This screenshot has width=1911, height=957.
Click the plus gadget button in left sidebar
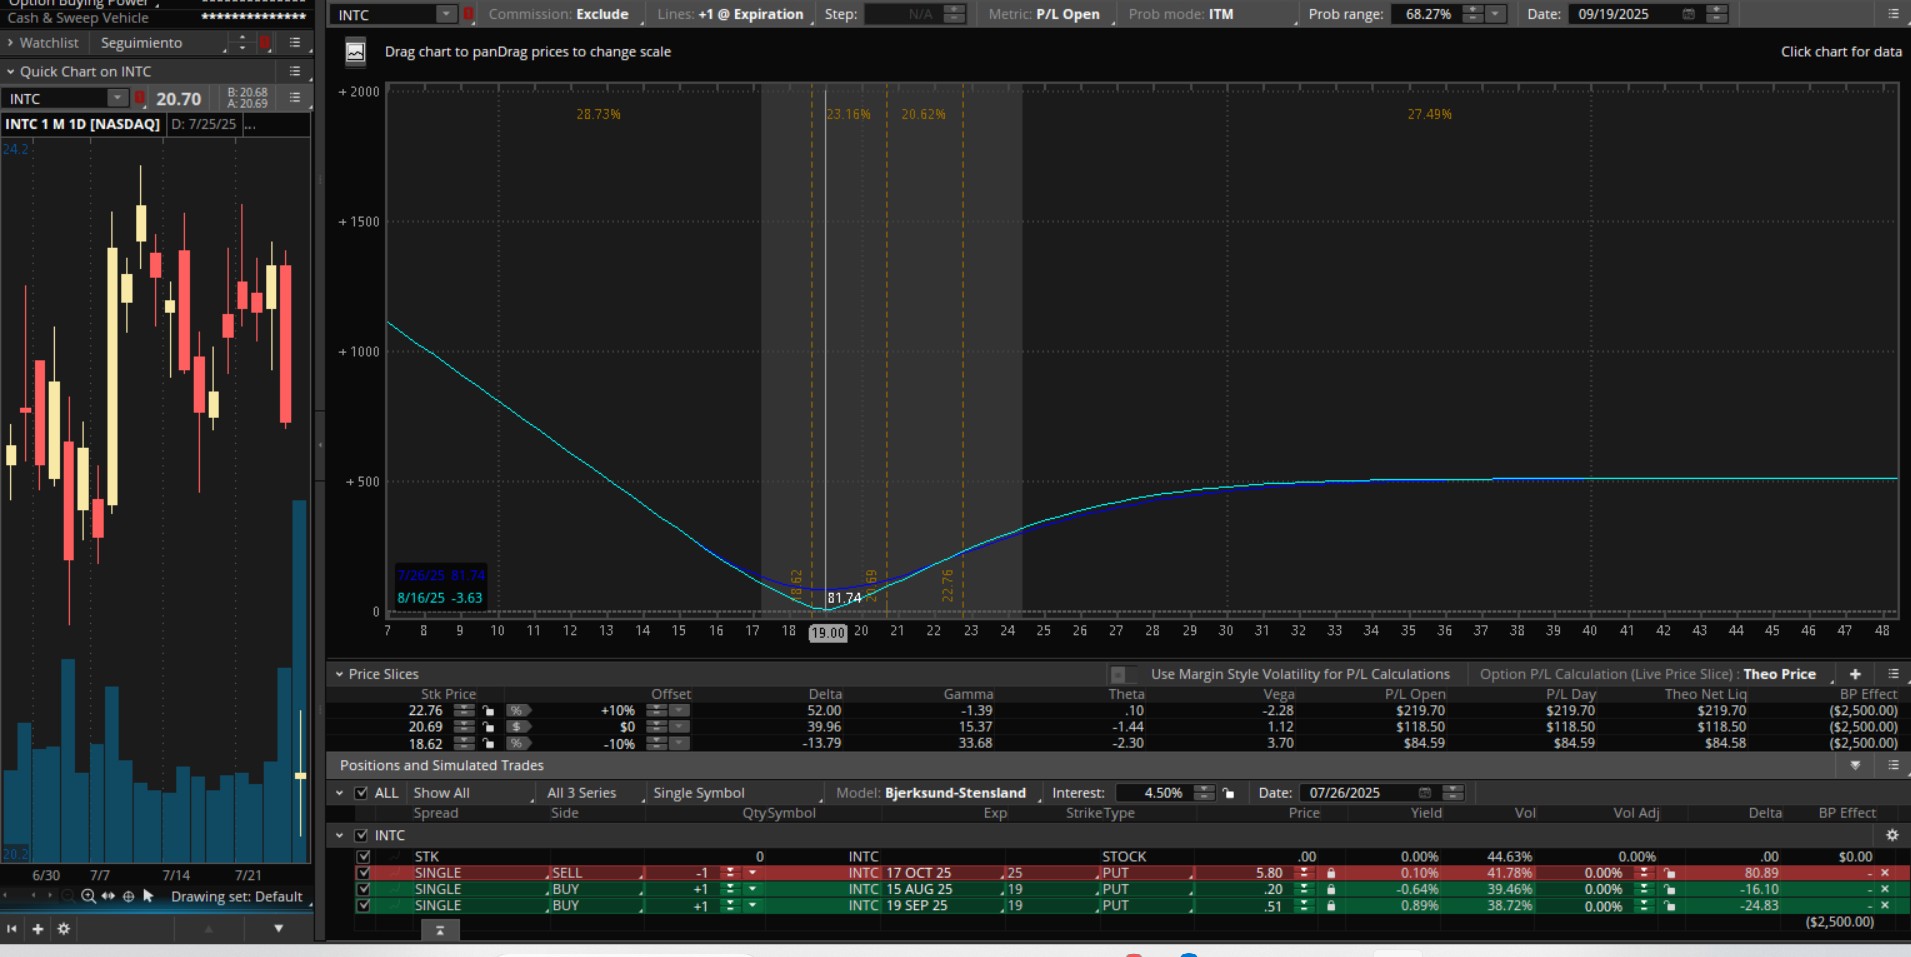[x=38, y=929]
